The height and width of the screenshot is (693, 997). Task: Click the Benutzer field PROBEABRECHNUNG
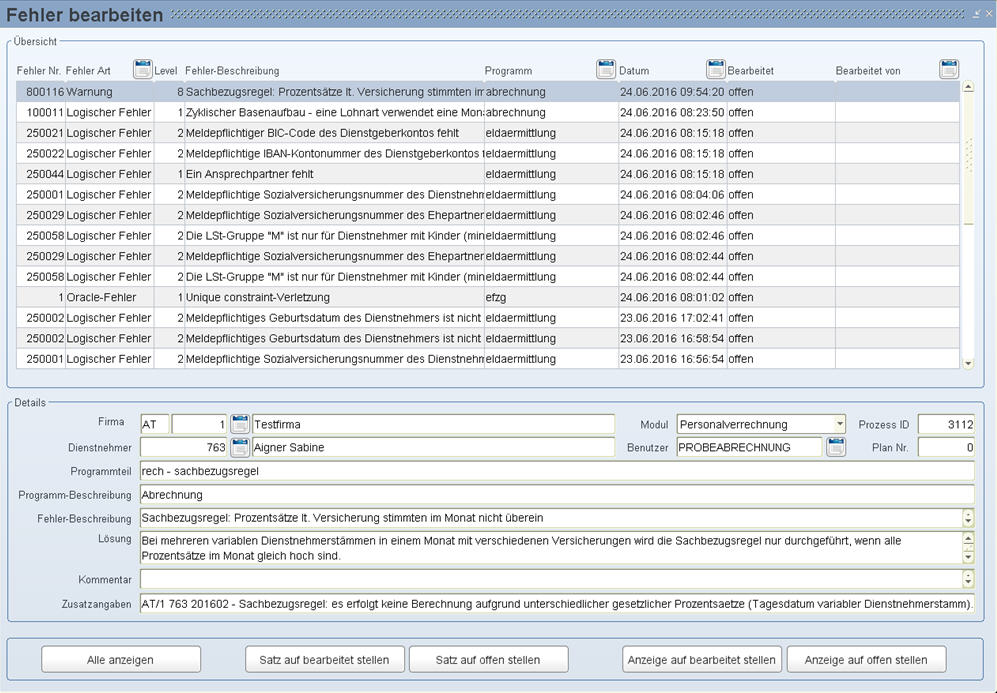click(x=749, y=448)
